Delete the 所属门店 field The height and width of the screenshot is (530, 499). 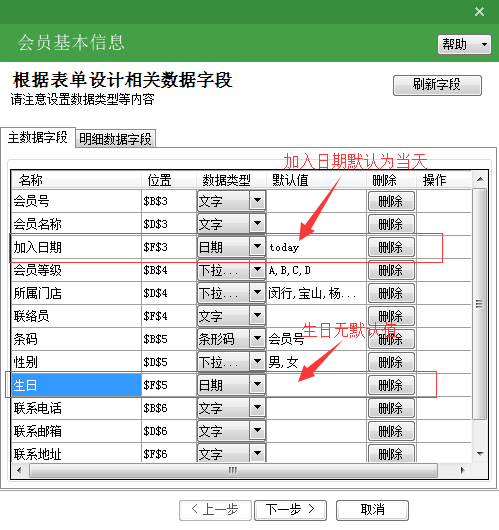click(x=391, y=293)
